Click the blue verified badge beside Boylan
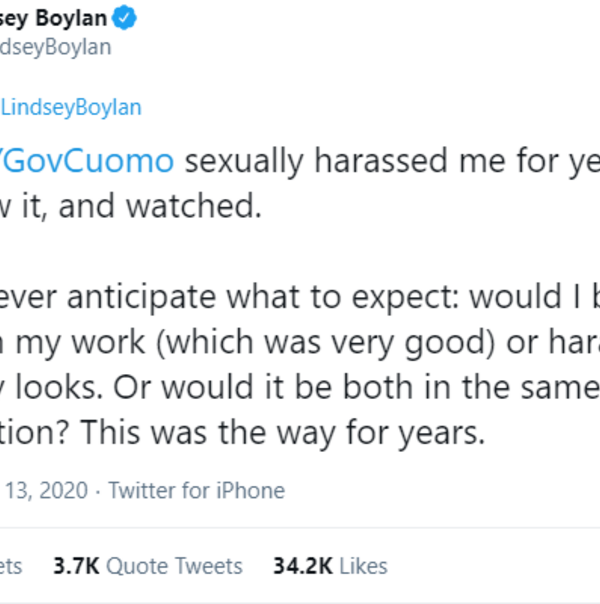The height and width of the screenshot is (604, 600). pos(126,16)
